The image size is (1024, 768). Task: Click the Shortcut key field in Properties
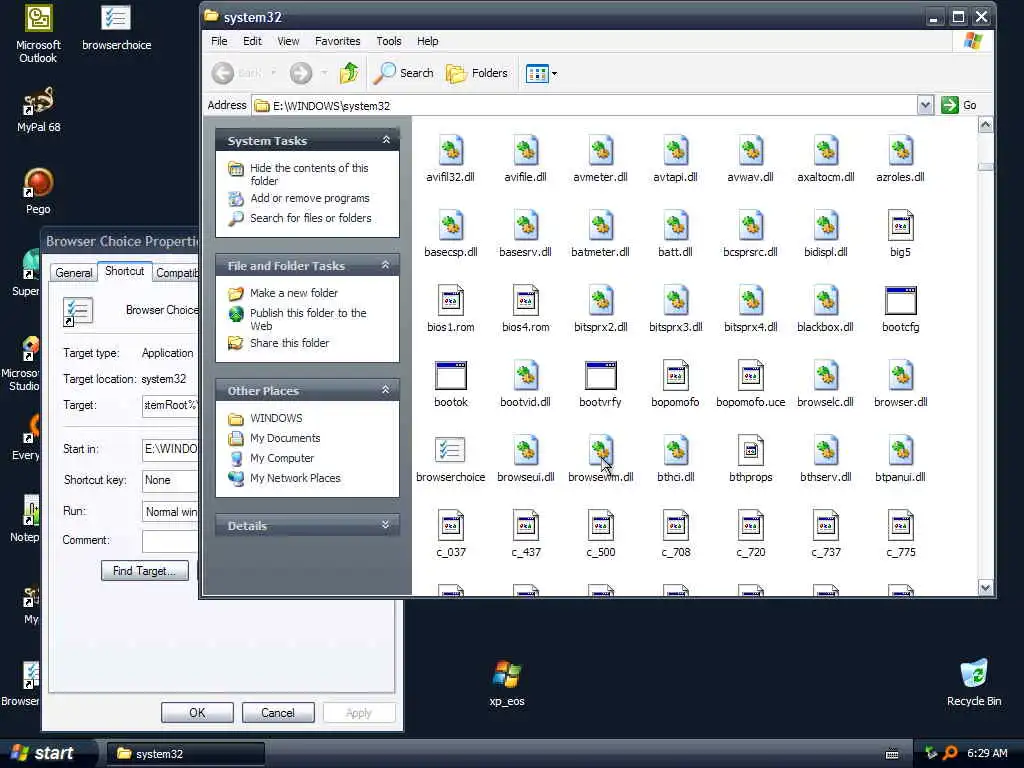(170, 481)
